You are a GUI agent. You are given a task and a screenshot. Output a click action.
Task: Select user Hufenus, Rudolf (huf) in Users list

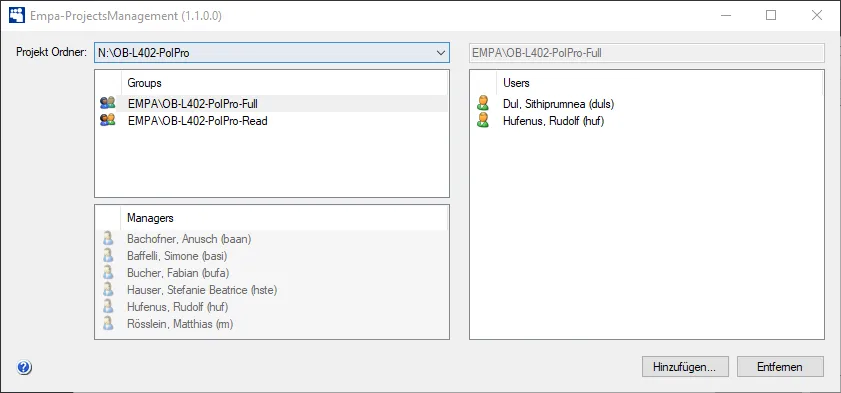[554, 121]
